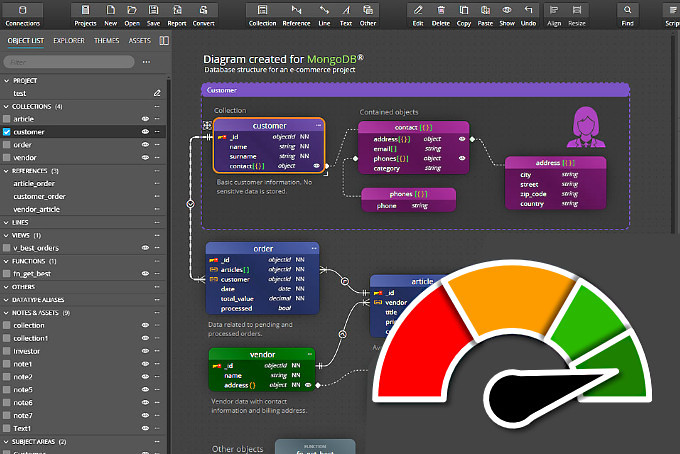Collapse the COLLECTIONS section
The image size is (680, 454).
tap(6, 106)
